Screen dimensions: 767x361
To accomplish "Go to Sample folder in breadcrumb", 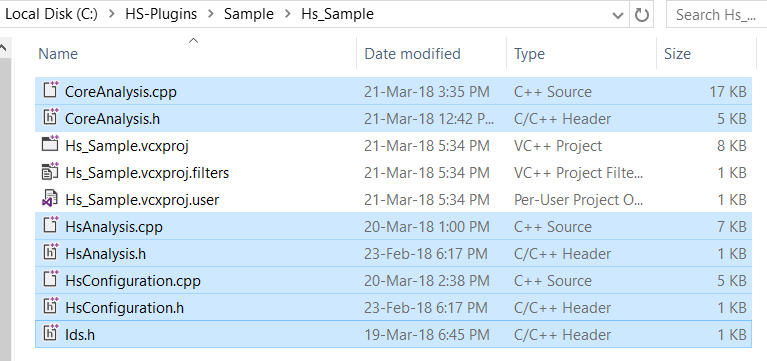I will (x=248, y=14).
